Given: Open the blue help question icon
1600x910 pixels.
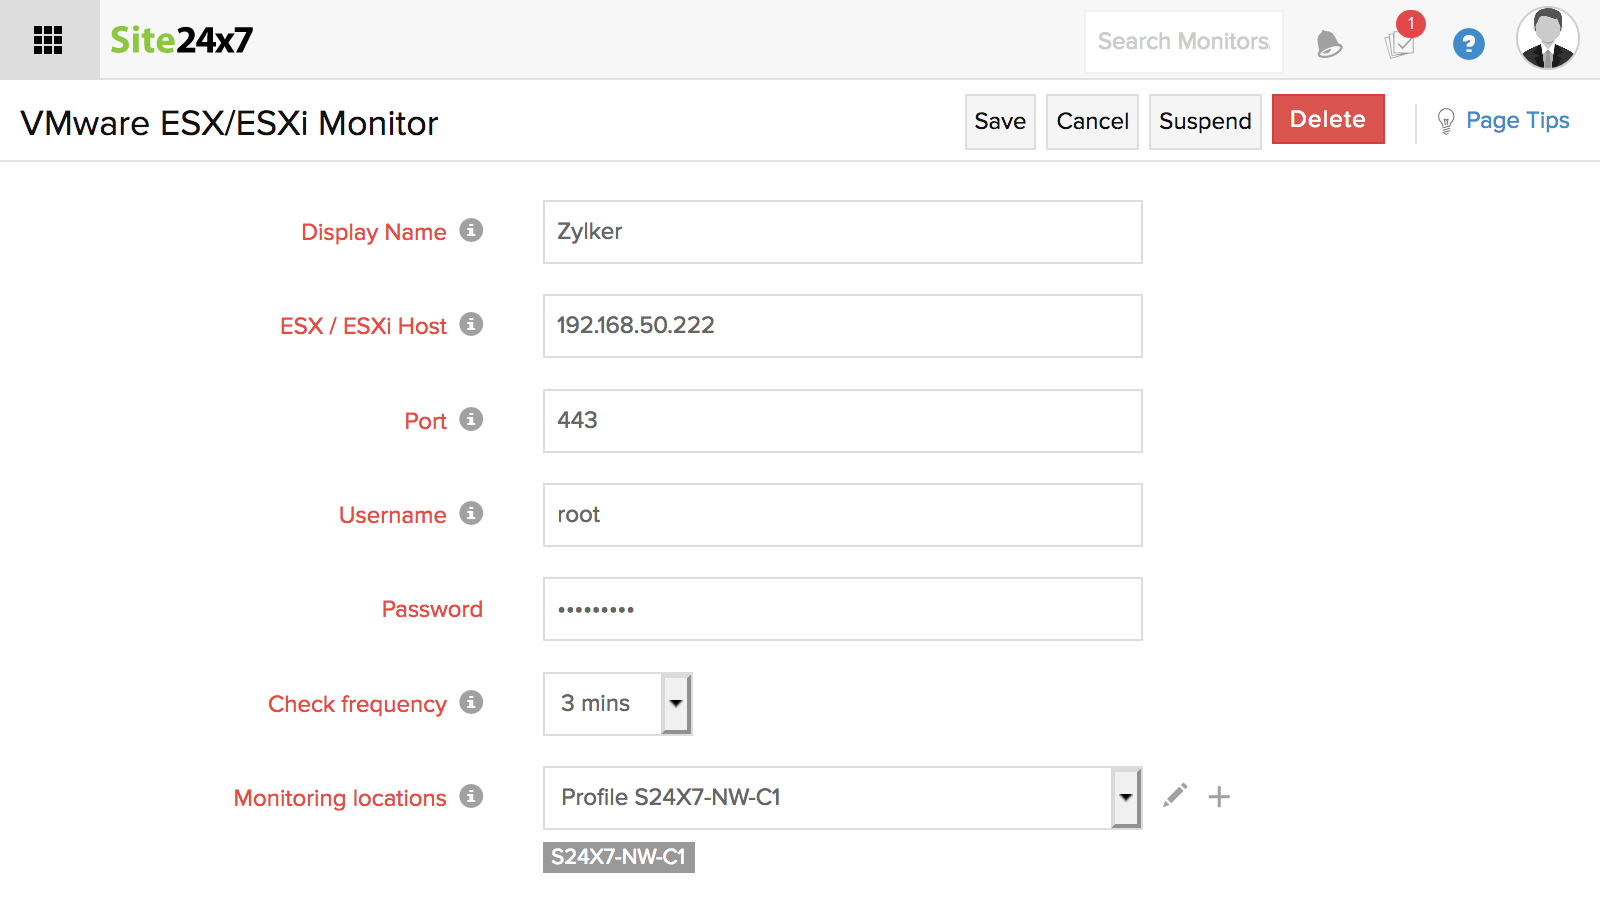Looking at the screenshot, I should [x=1468, y=44].
